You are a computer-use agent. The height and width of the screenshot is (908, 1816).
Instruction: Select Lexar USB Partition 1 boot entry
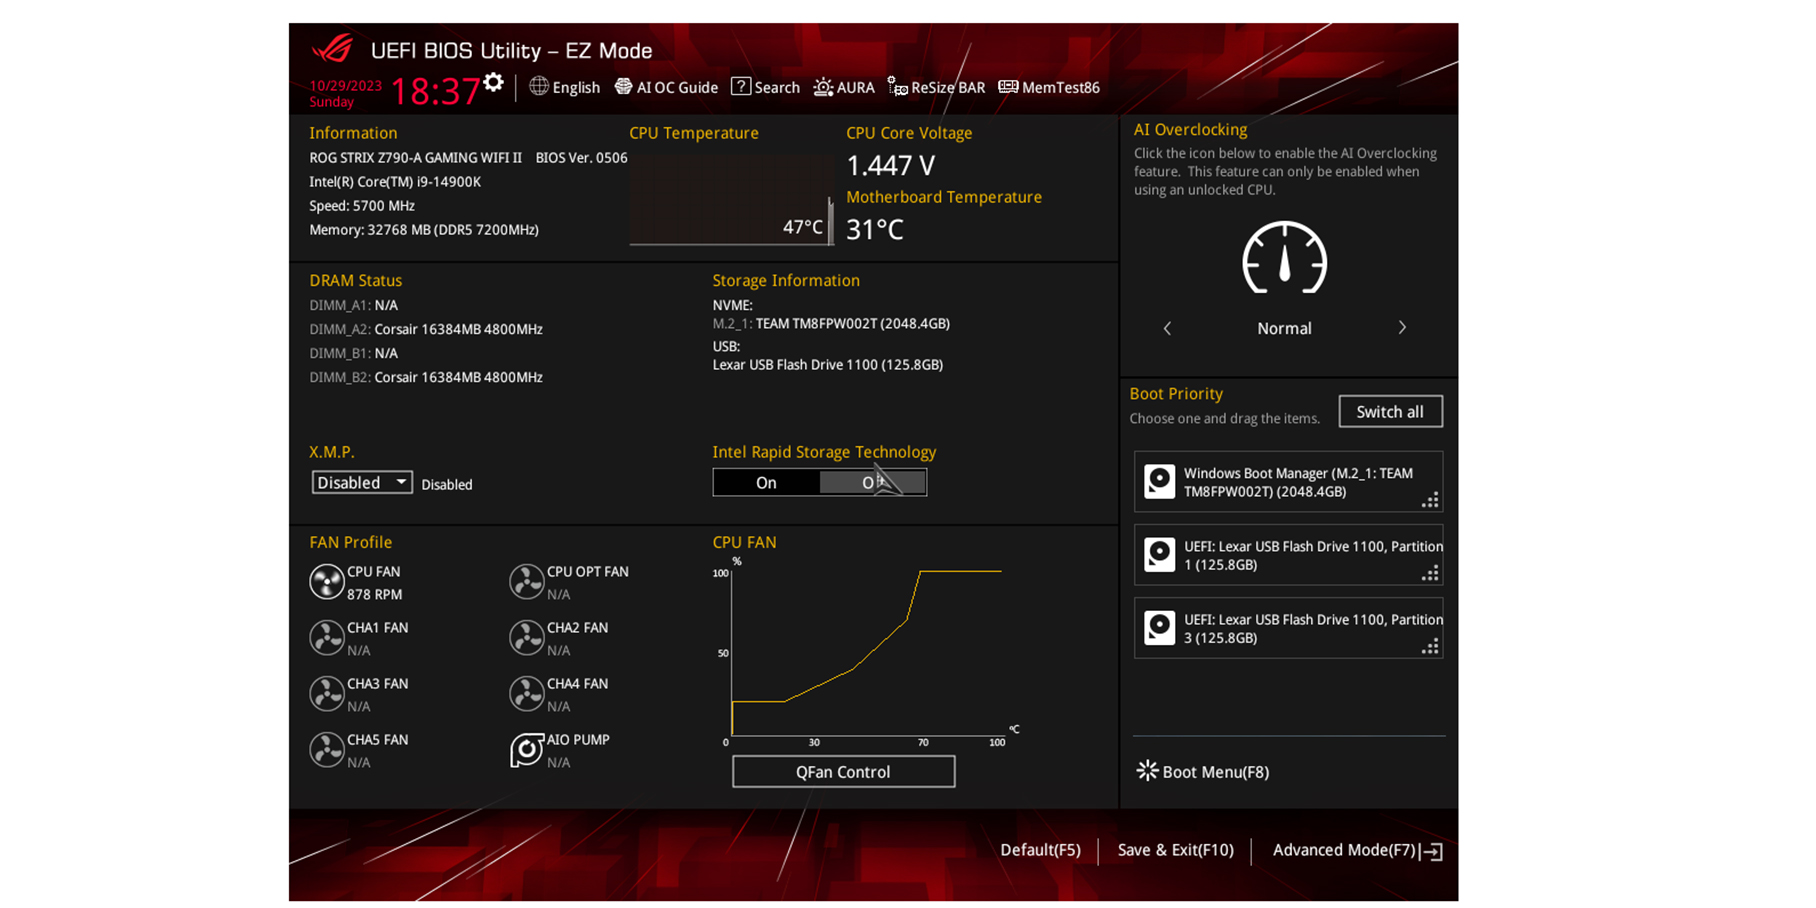pos(1288,555)
